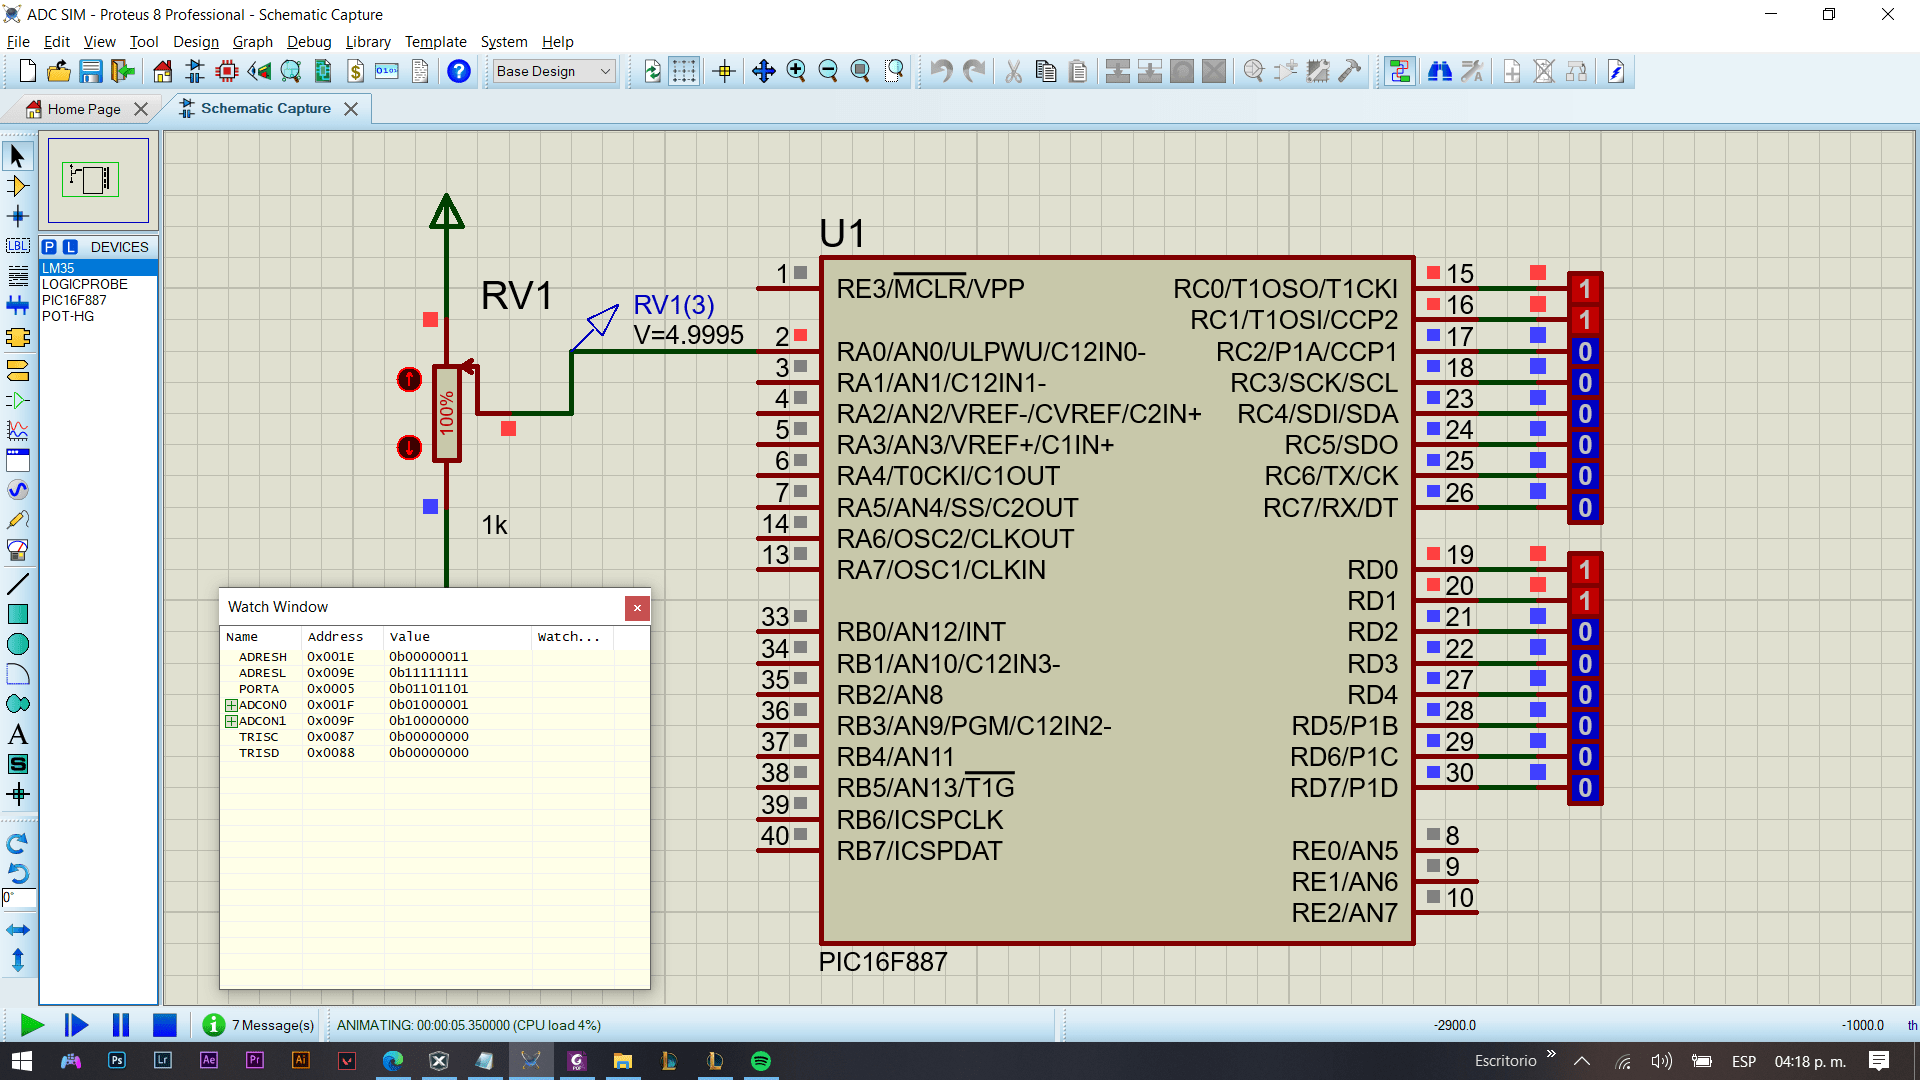Open Terminals mode in the sidebar

pyautogui.click(x=17, y=371)
